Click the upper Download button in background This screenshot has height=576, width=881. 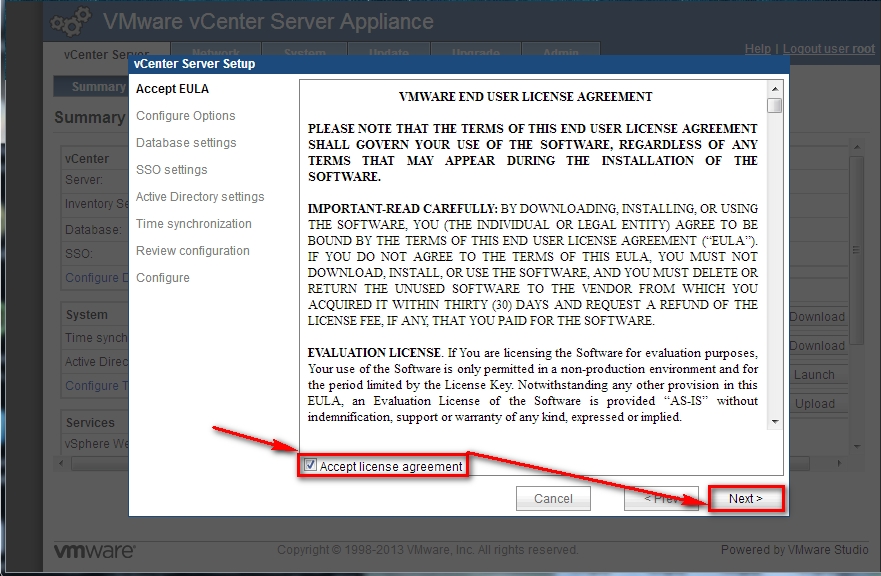tap(819, 316)
